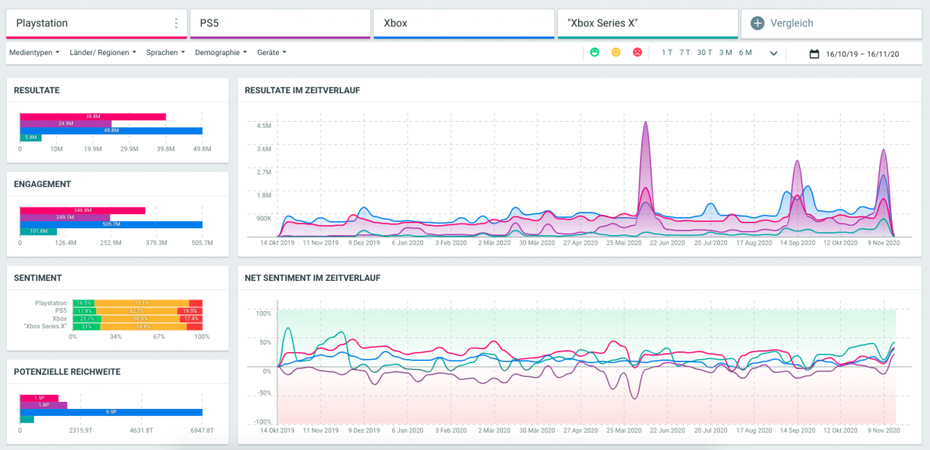Click the RESULTATE panel title
Screen dimensions: 930x450
coord(37,90)
